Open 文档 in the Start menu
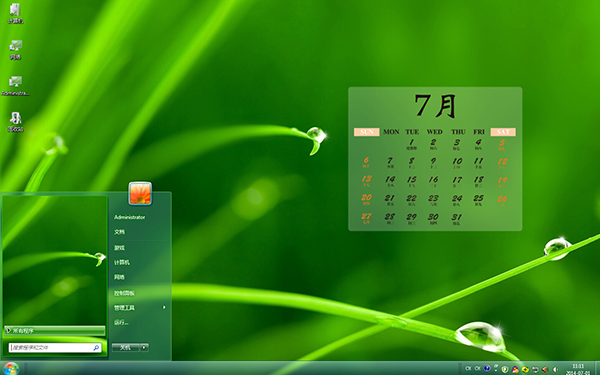 pyautogui.click(x=119, y=232)
